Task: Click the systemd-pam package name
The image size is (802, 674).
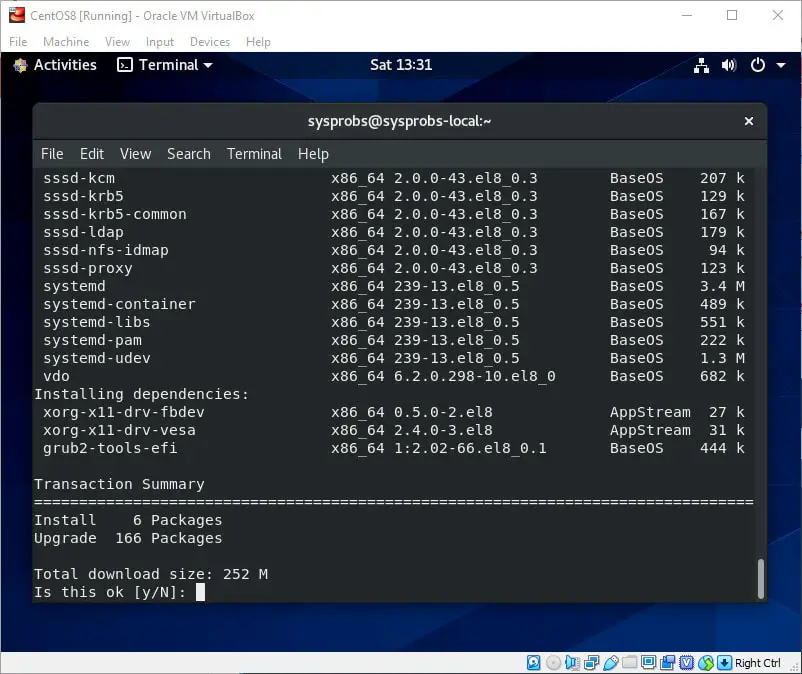Action: [93, 340]
